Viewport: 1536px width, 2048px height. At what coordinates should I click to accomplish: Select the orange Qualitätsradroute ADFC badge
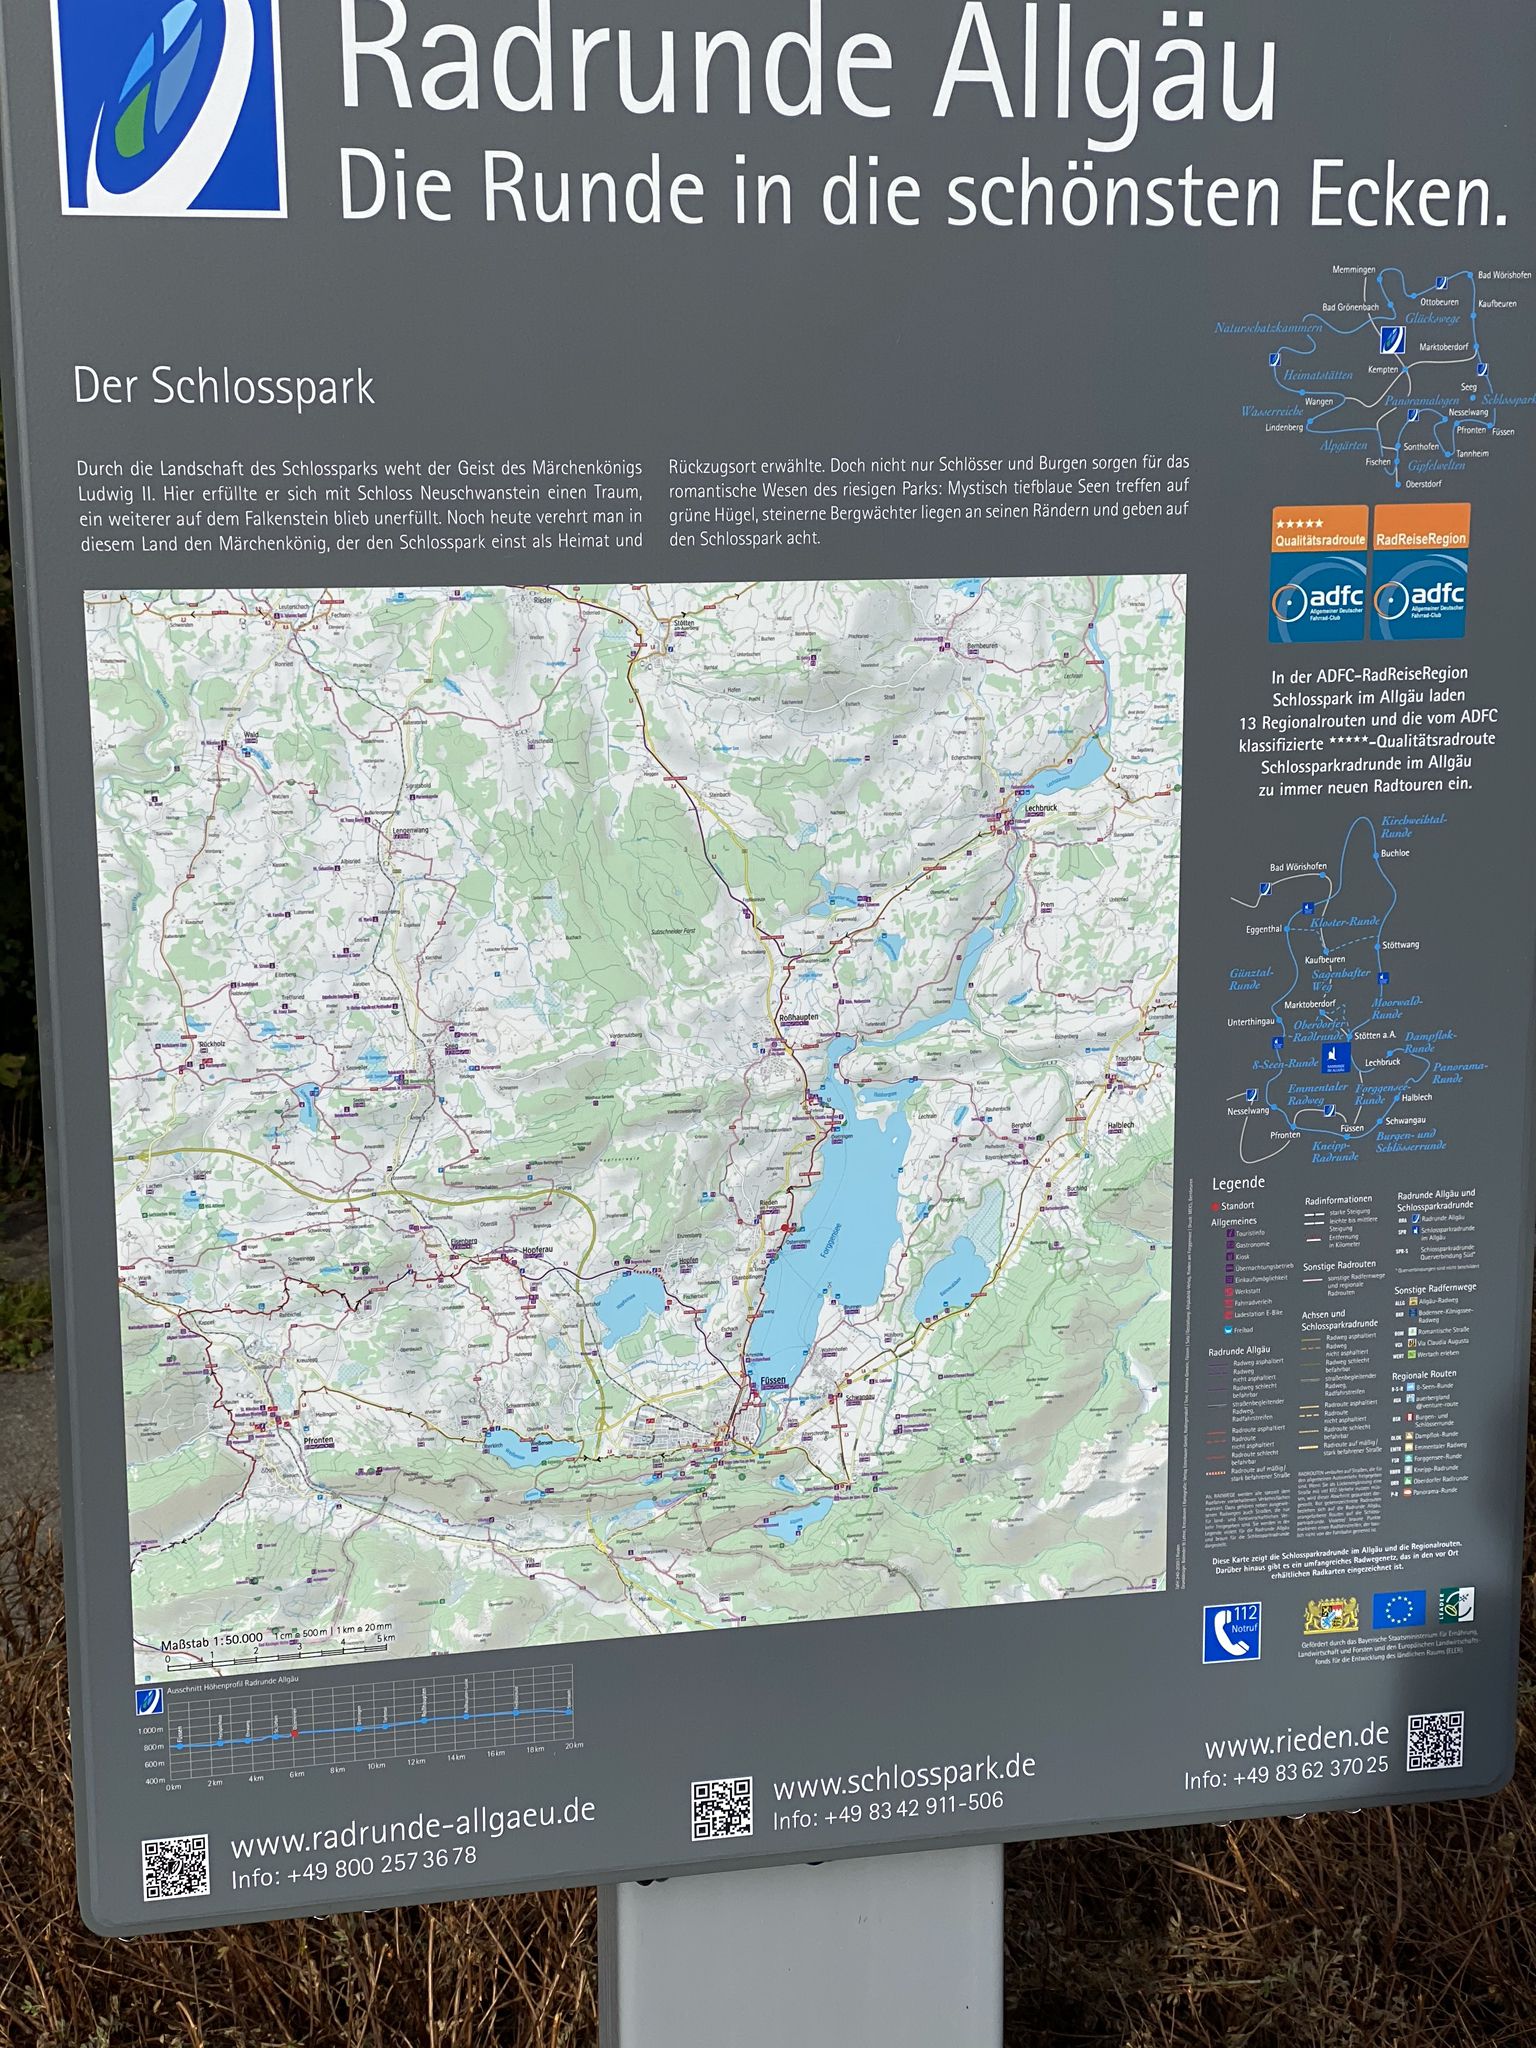coord(1318,573)
